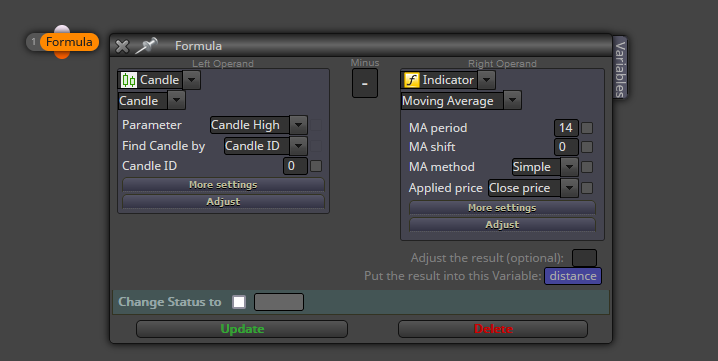The height and width of the screenshot is (361, 718).
Task: Toggle the MA period checkbox
Action: pyautogui.click(x=587, y=128)
